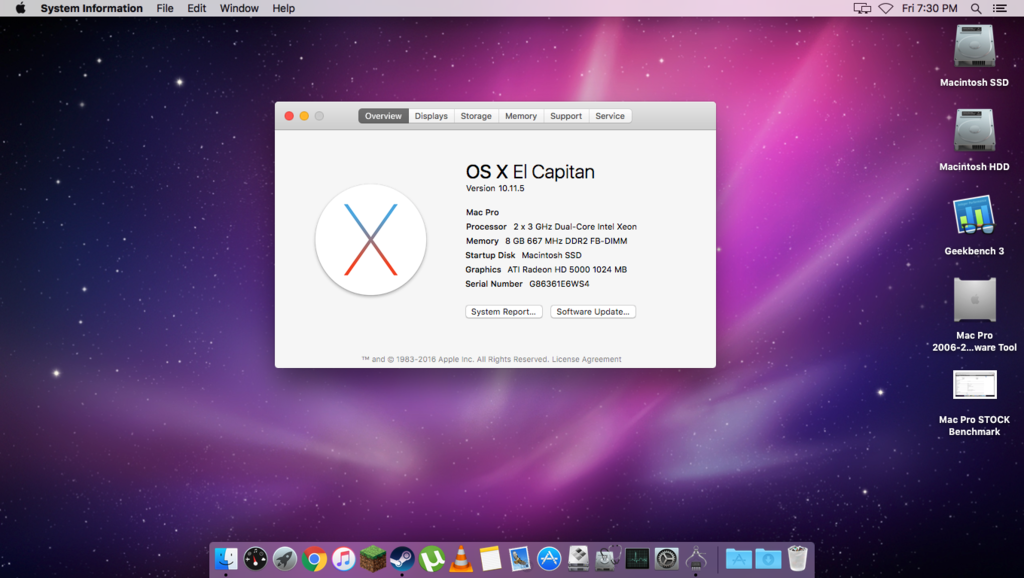Open the Help menu

[283, 8]
